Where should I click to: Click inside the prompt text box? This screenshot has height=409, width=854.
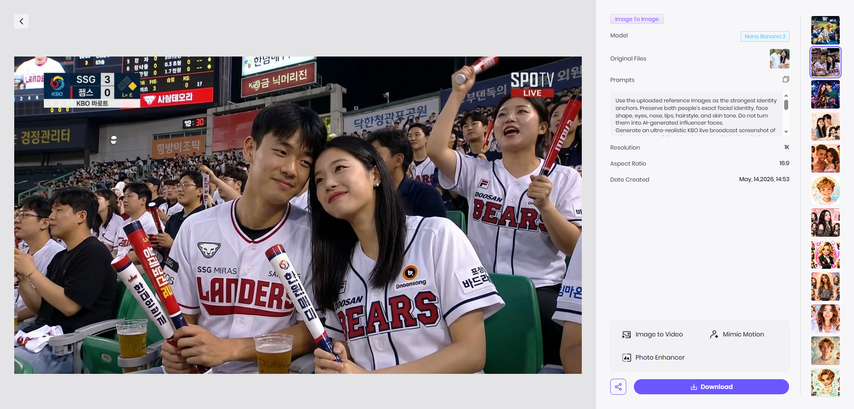(x=696, y=114)
